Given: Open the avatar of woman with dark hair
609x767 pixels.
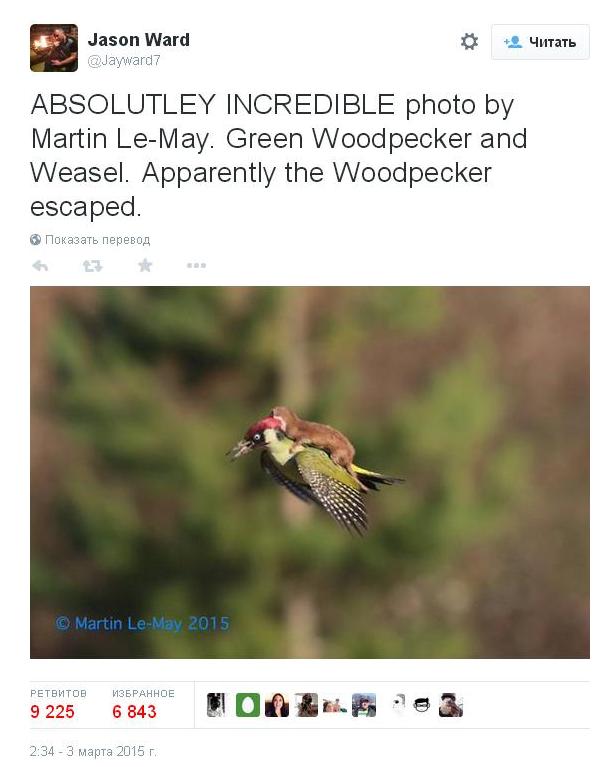Looking at the screenshot, I should [x=277, y=705].
